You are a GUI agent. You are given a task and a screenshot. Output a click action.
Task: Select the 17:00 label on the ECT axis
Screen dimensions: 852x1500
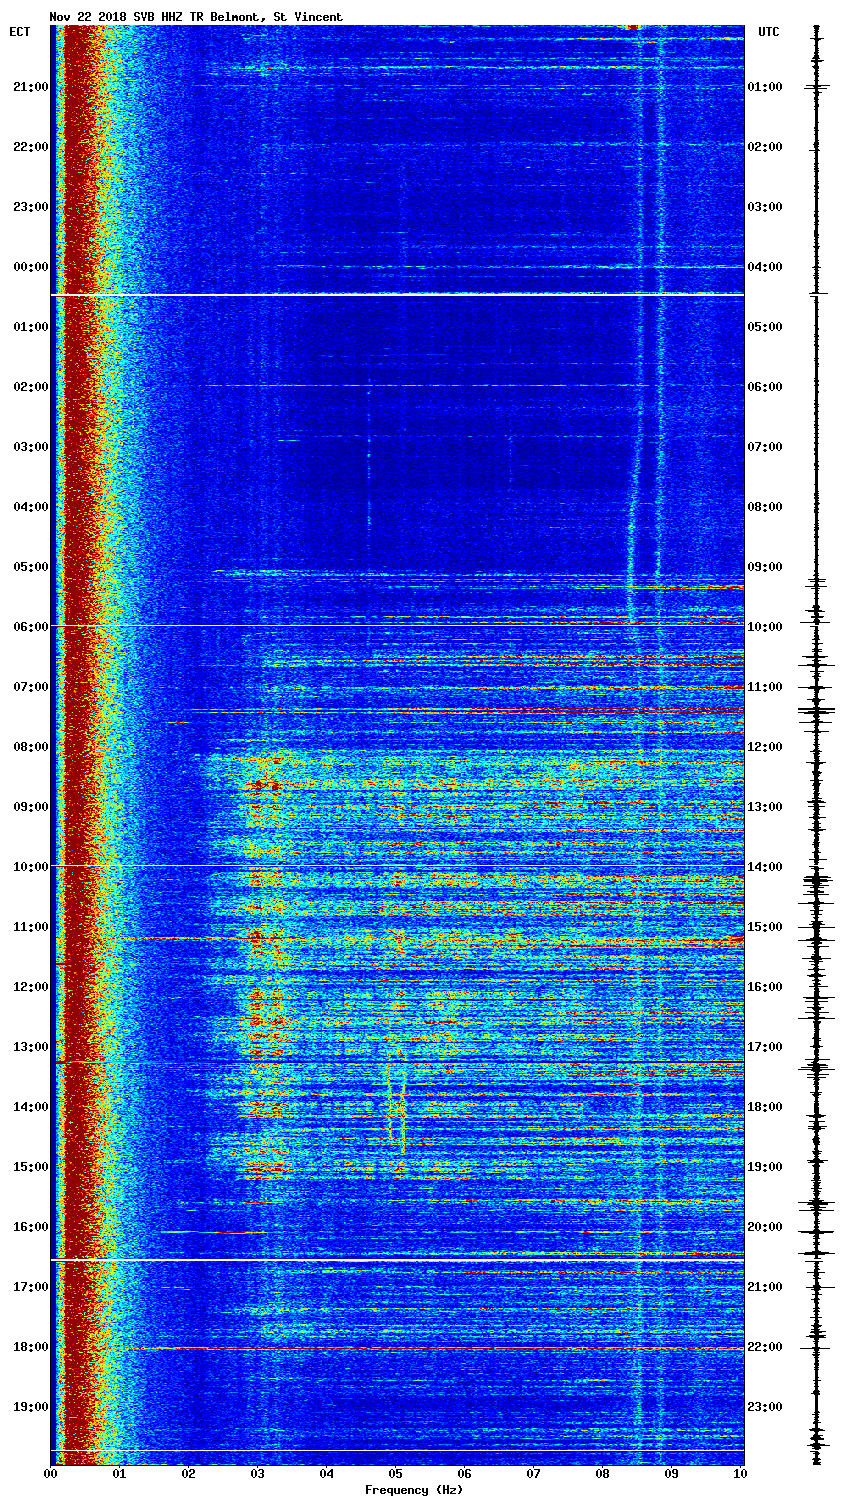pos(30,1287)
